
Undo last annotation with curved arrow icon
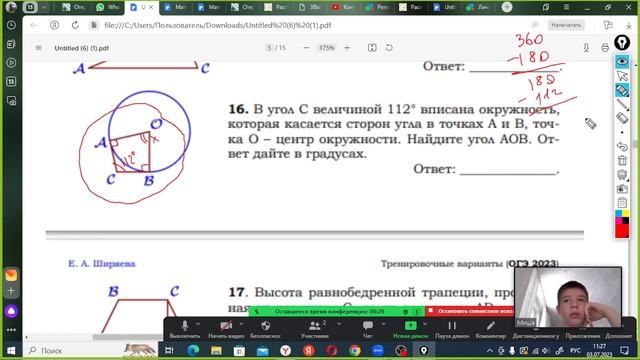pos(622,146)
